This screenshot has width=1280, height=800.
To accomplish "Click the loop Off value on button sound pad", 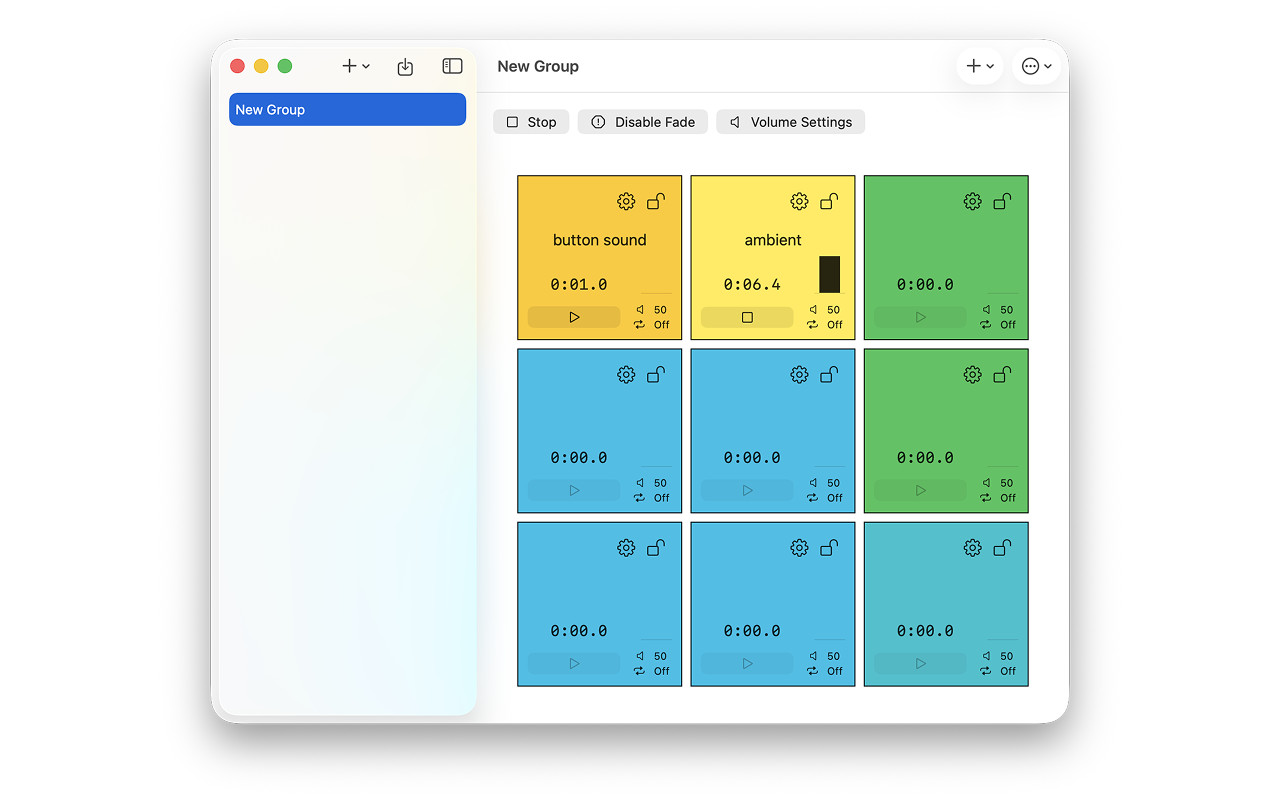I will 662,325.
